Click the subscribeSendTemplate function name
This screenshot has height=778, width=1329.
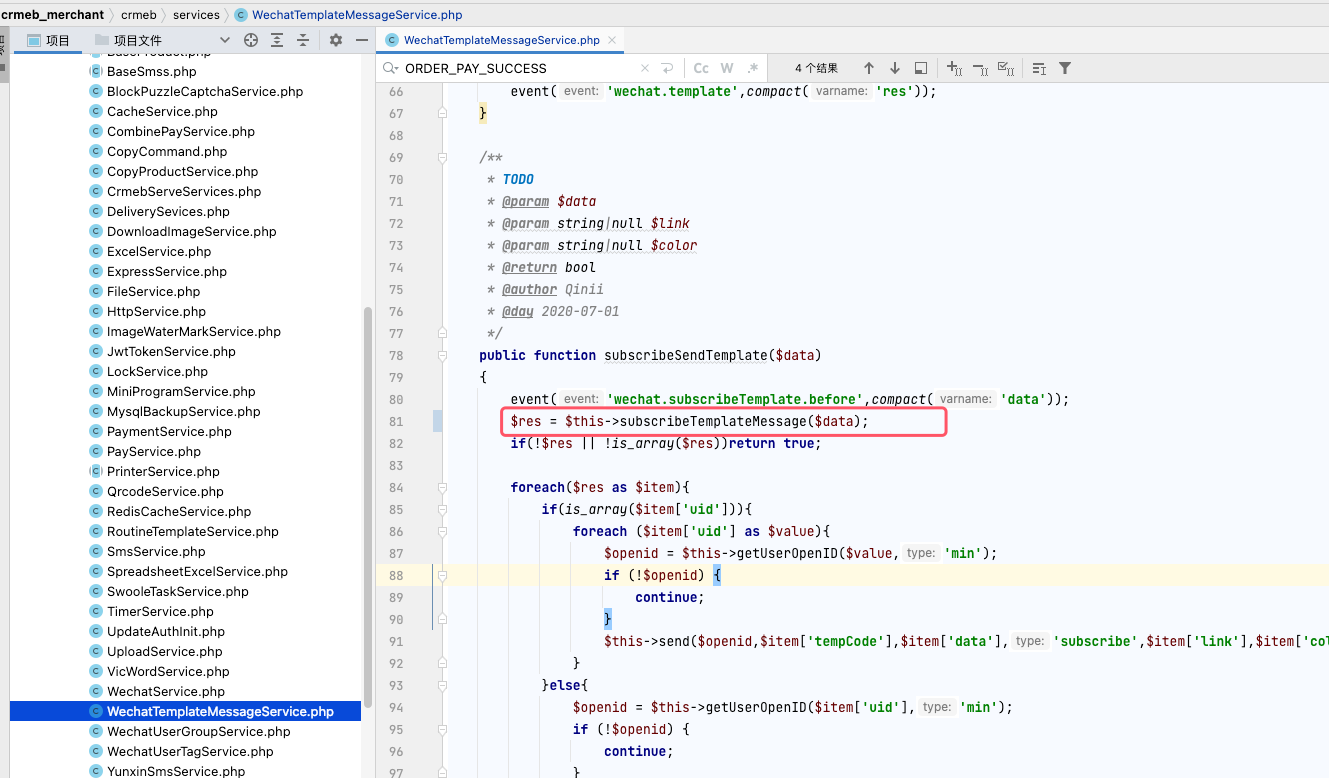click(x=686, y=355)
